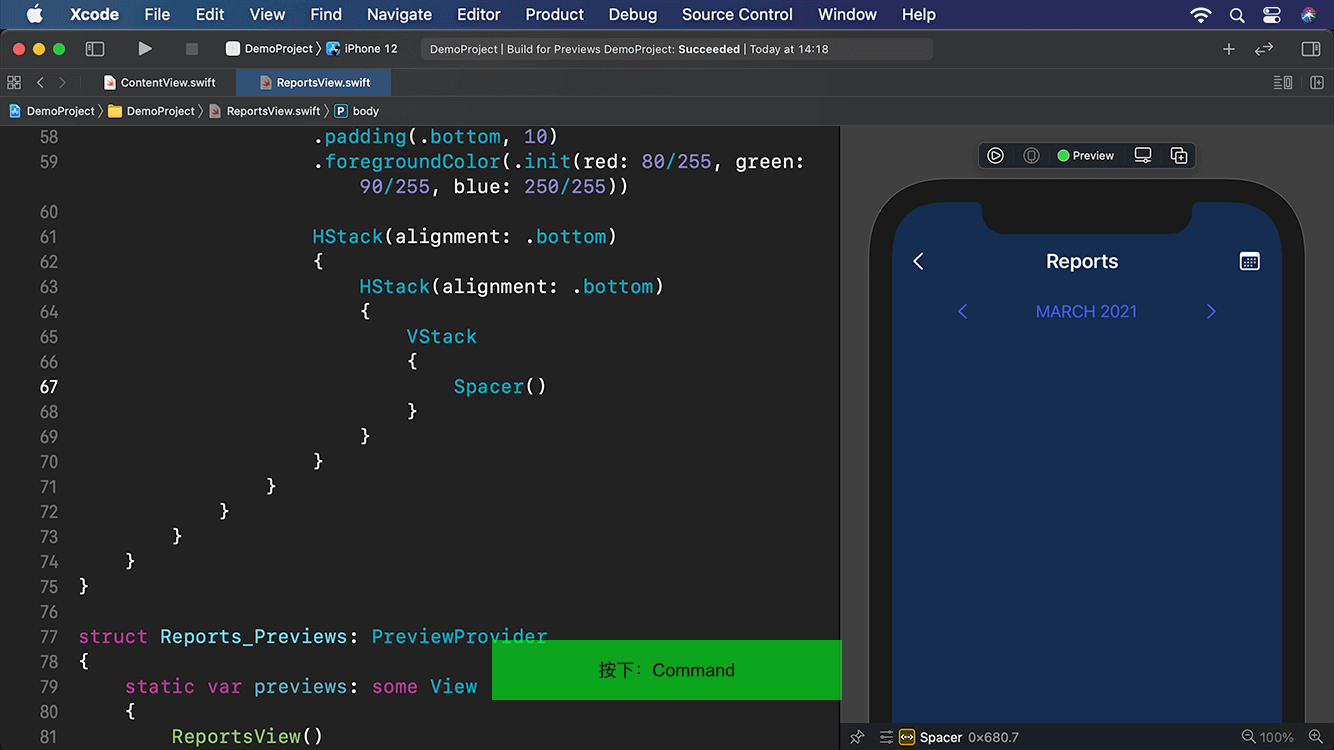Open canvas settings sliders icon
Viewport: 1334px width, 750px height.
point(886,737)
